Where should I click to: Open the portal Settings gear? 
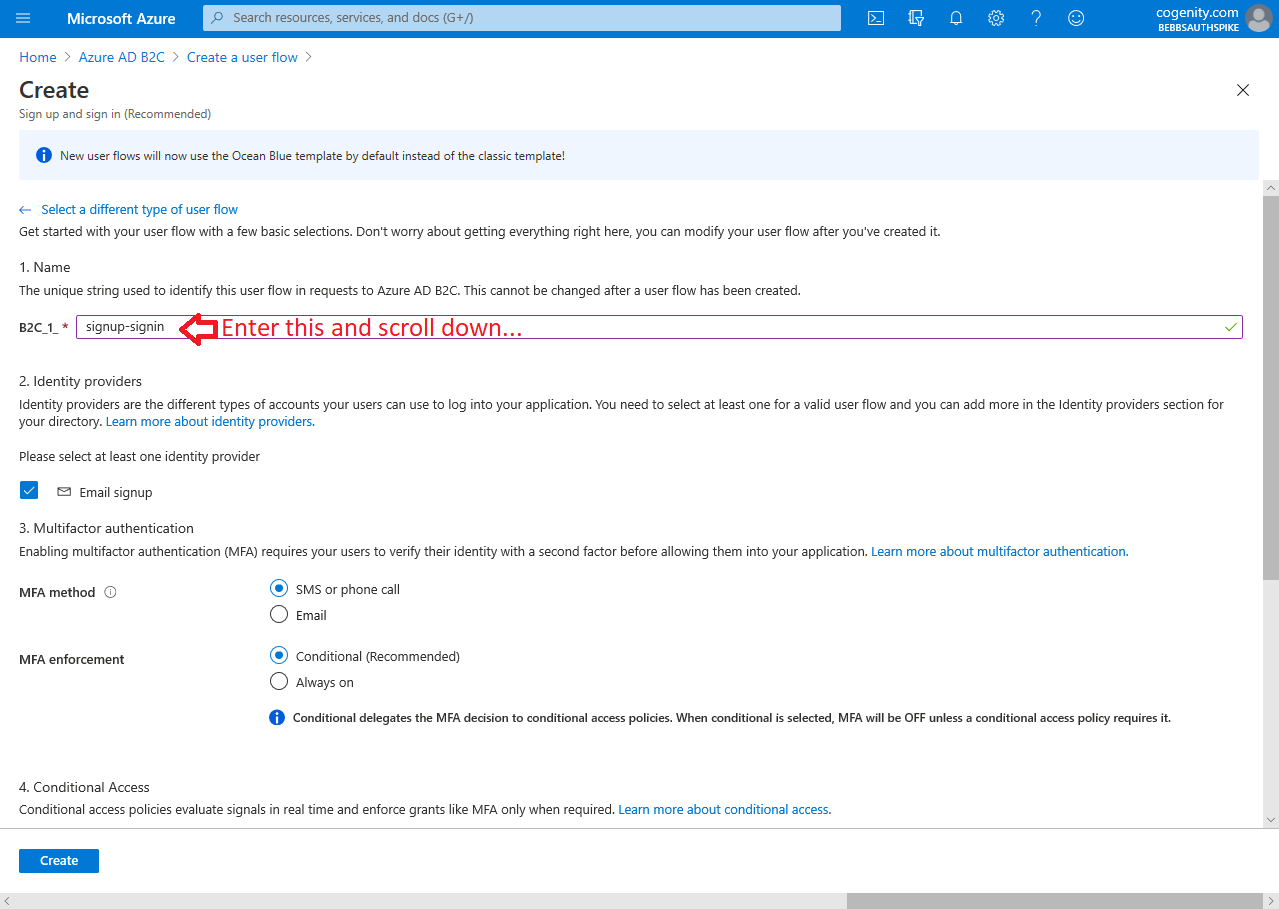pos(995,18)
